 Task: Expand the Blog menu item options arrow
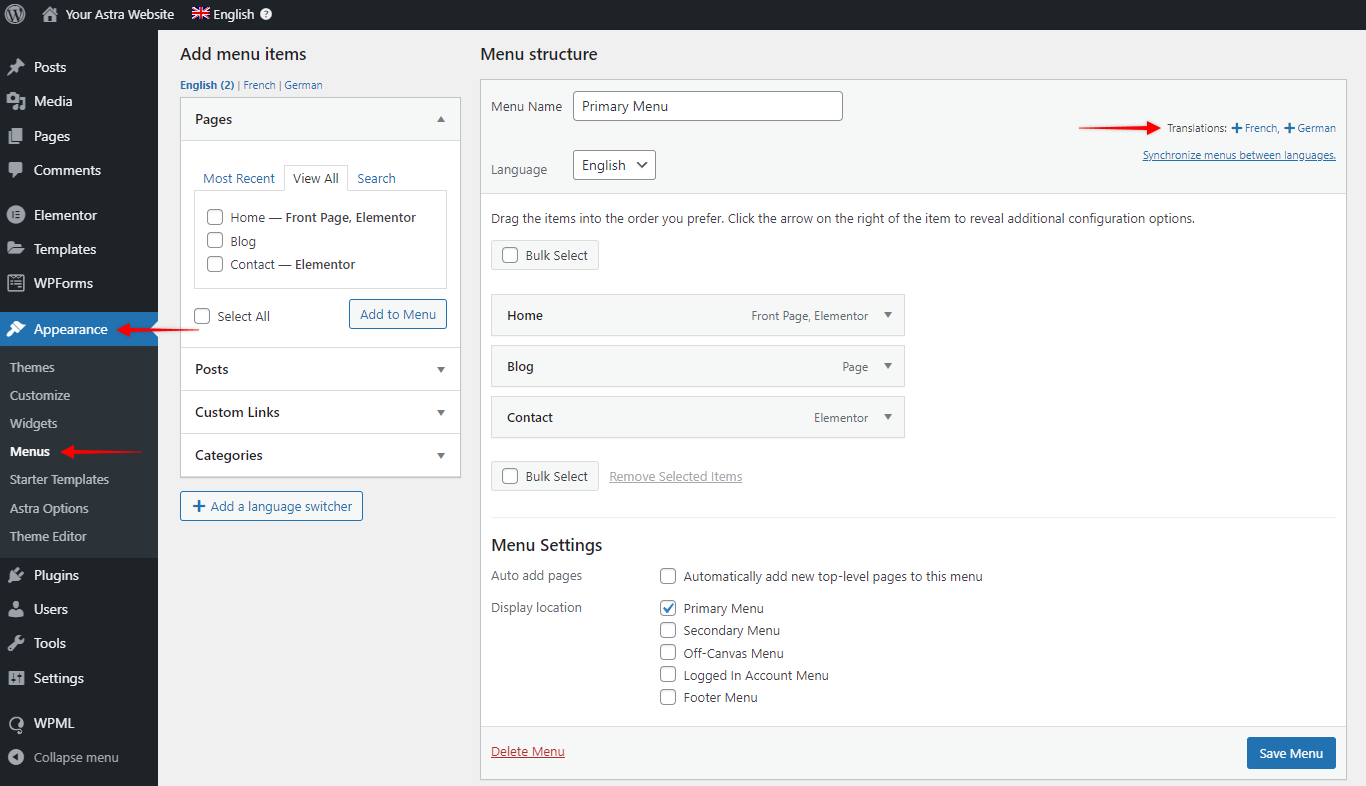point(887,366)
